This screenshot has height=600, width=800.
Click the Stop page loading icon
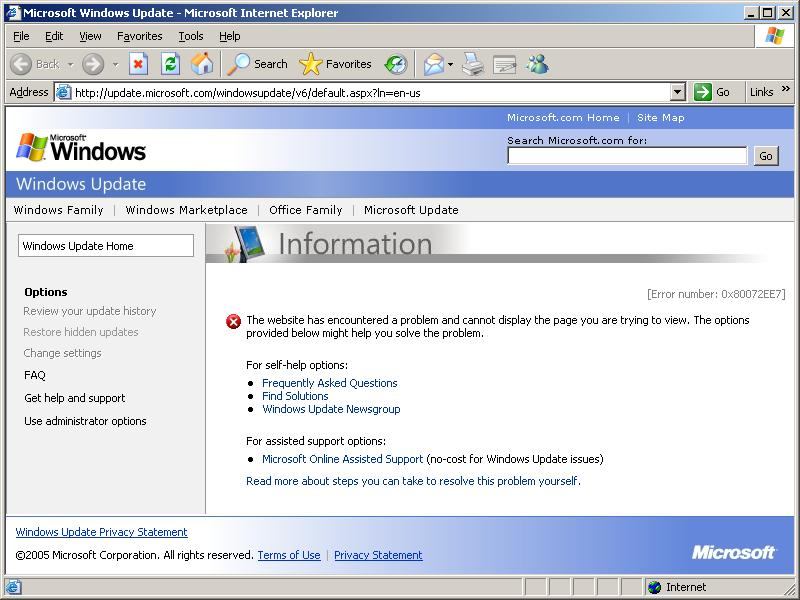138,64
